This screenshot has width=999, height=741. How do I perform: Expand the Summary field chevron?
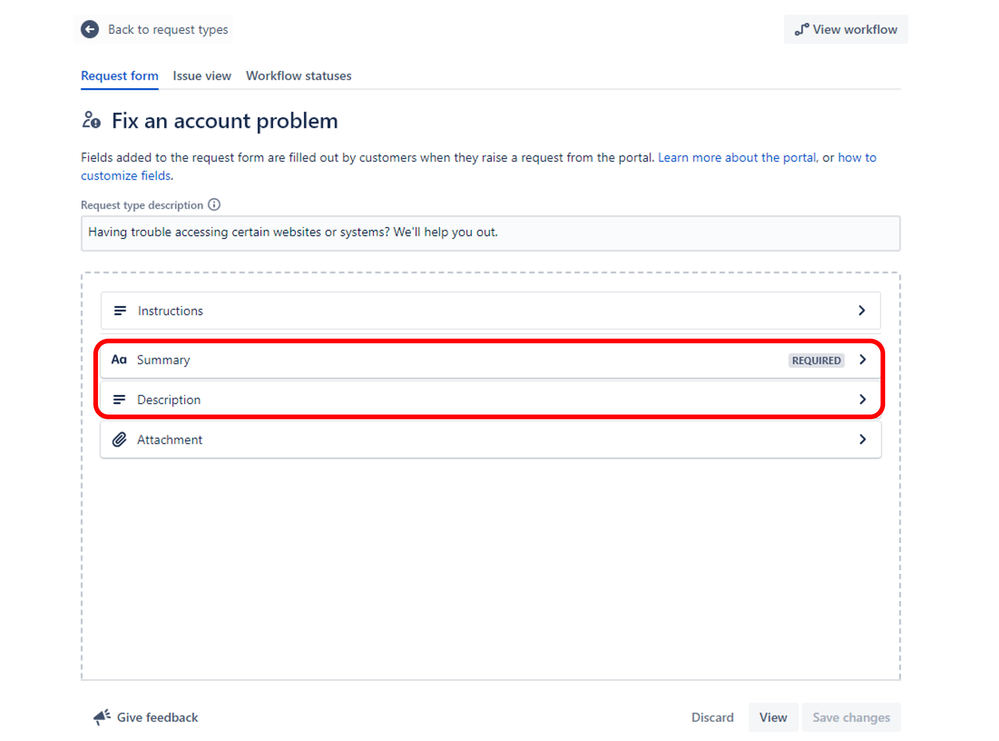(x=863, y=359)
